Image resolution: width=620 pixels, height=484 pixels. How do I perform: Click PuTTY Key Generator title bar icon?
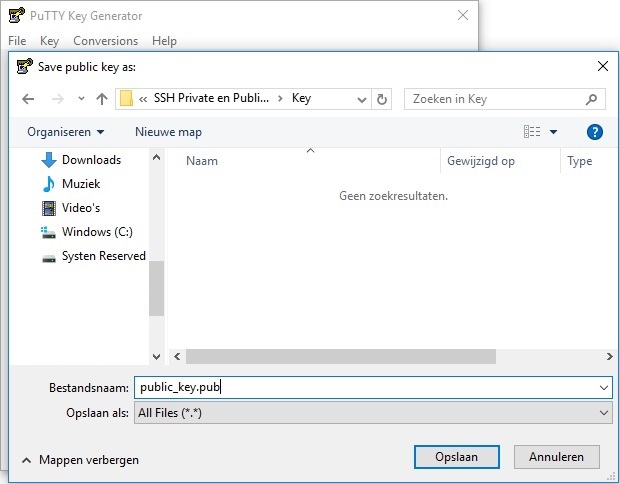coord(17,15)
